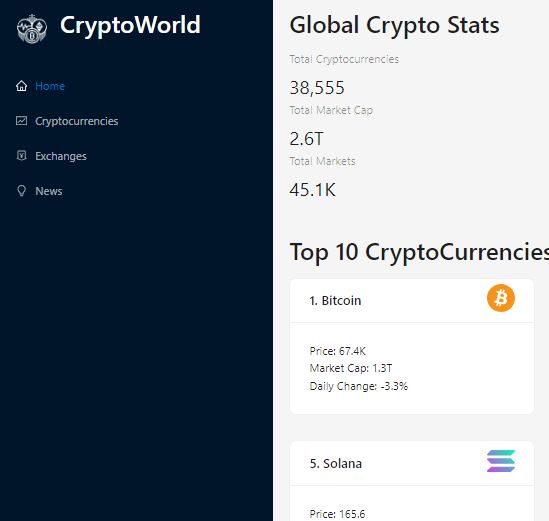Click the Cryptocurrencies chart icon
This screenshot has height=521, width=549.
(21, 121)
